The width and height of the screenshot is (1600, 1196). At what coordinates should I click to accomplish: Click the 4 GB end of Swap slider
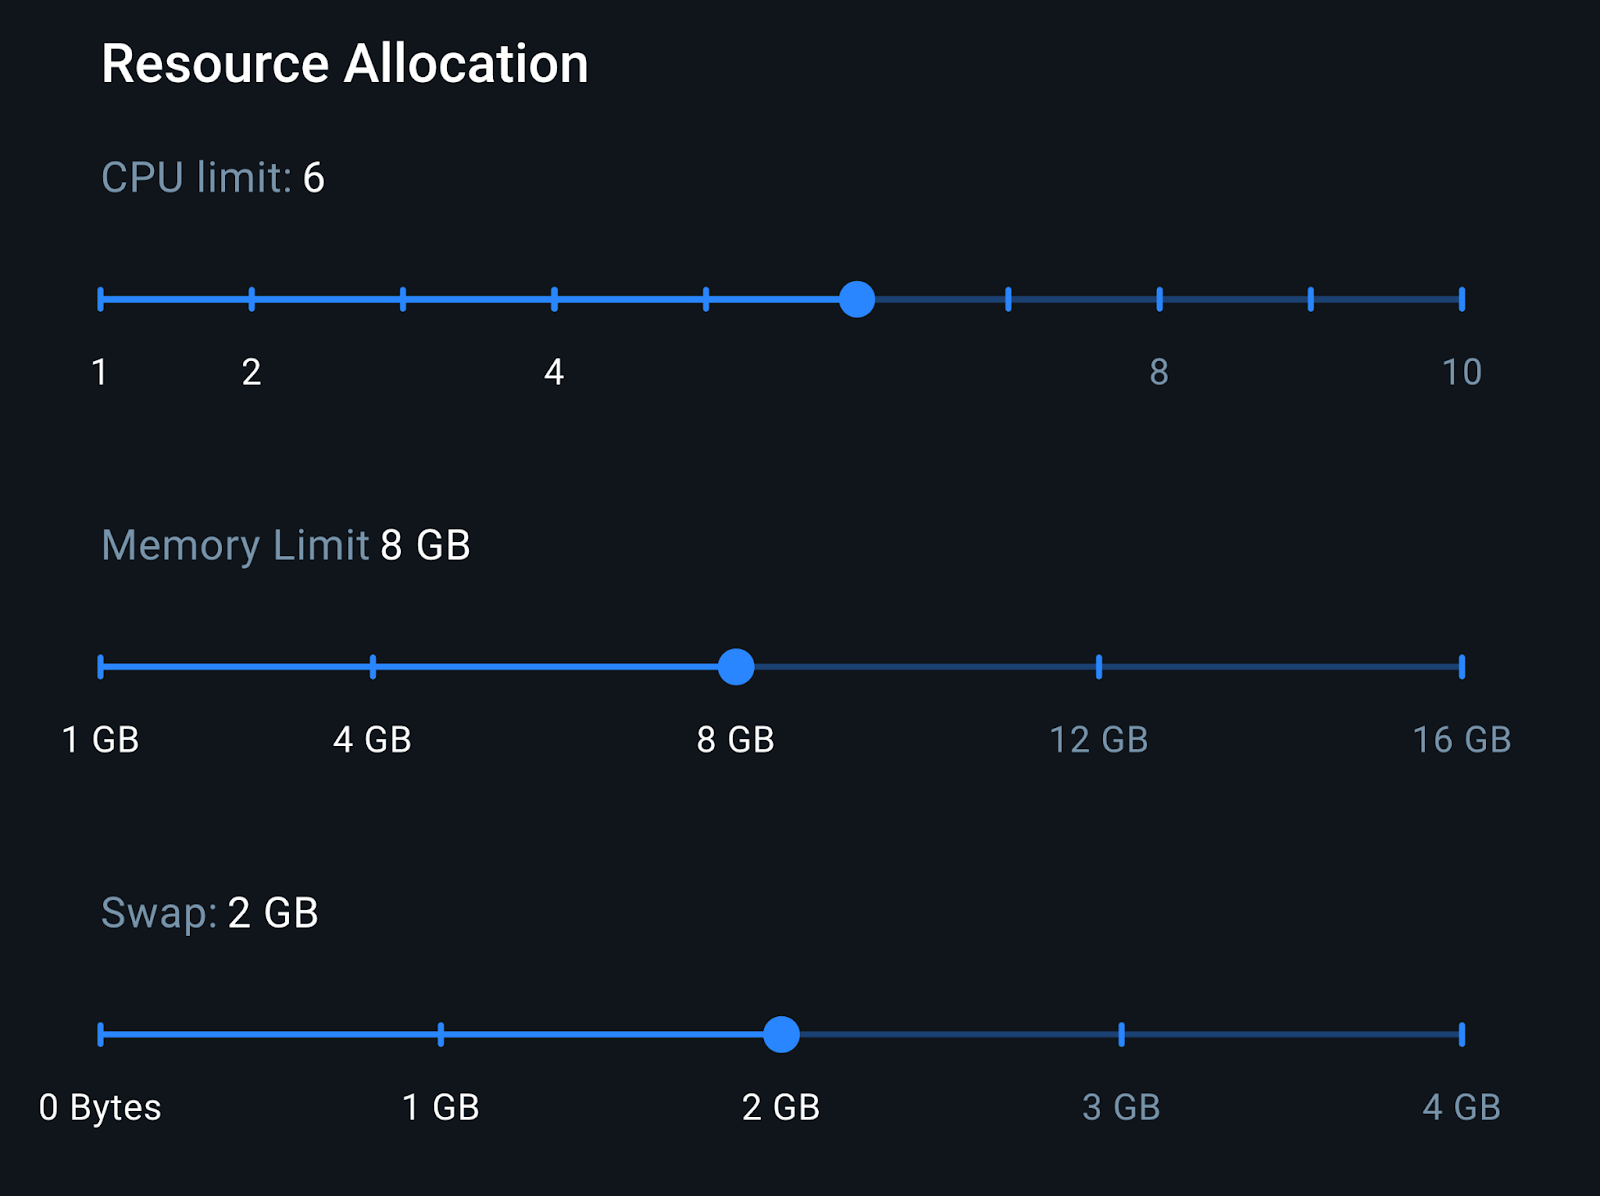(x=1462, y=1036)
